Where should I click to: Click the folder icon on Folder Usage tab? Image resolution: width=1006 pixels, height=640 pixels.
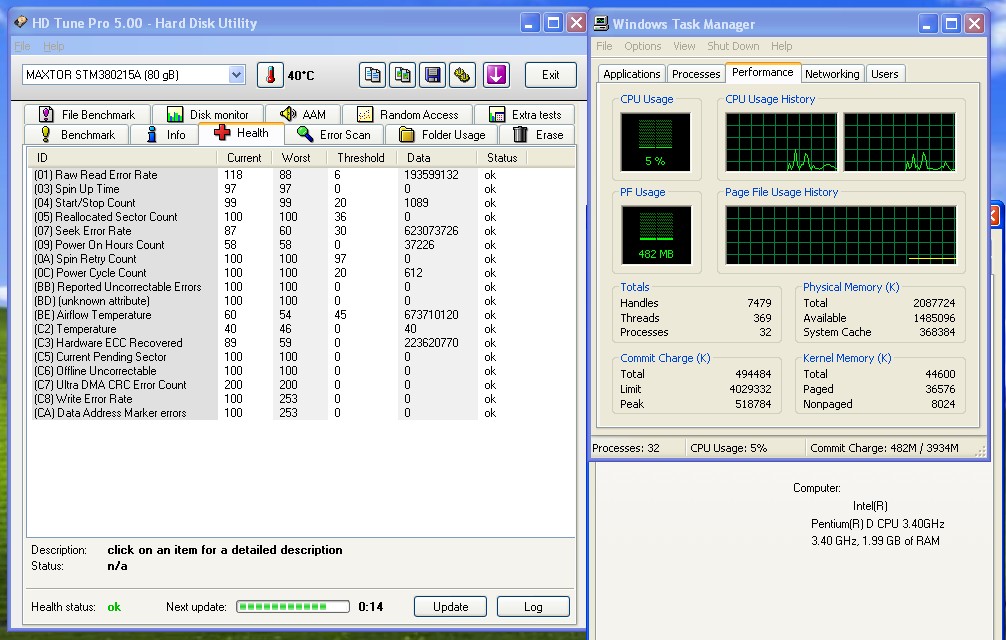[x=407, y=133]
